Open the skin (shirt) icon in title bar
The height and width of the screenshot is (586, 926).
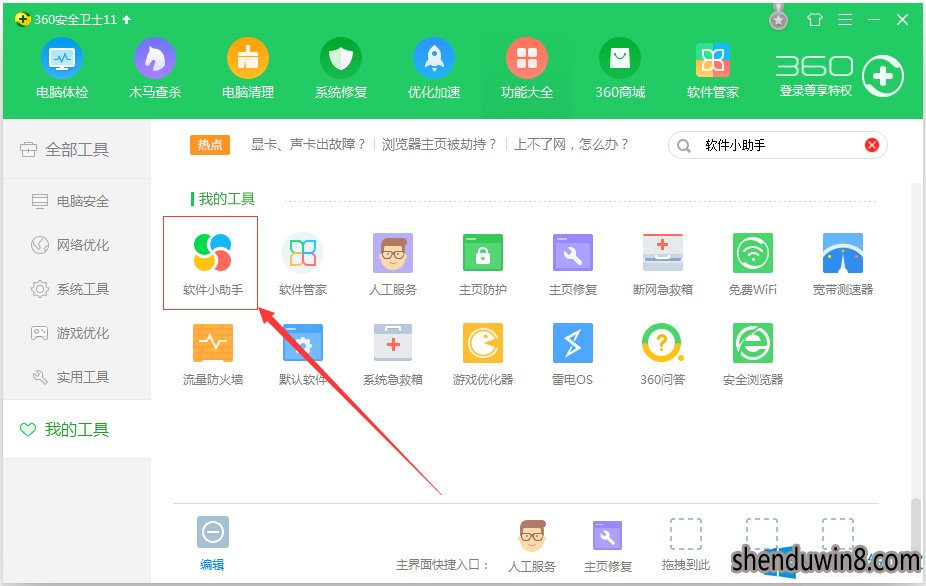814,19
